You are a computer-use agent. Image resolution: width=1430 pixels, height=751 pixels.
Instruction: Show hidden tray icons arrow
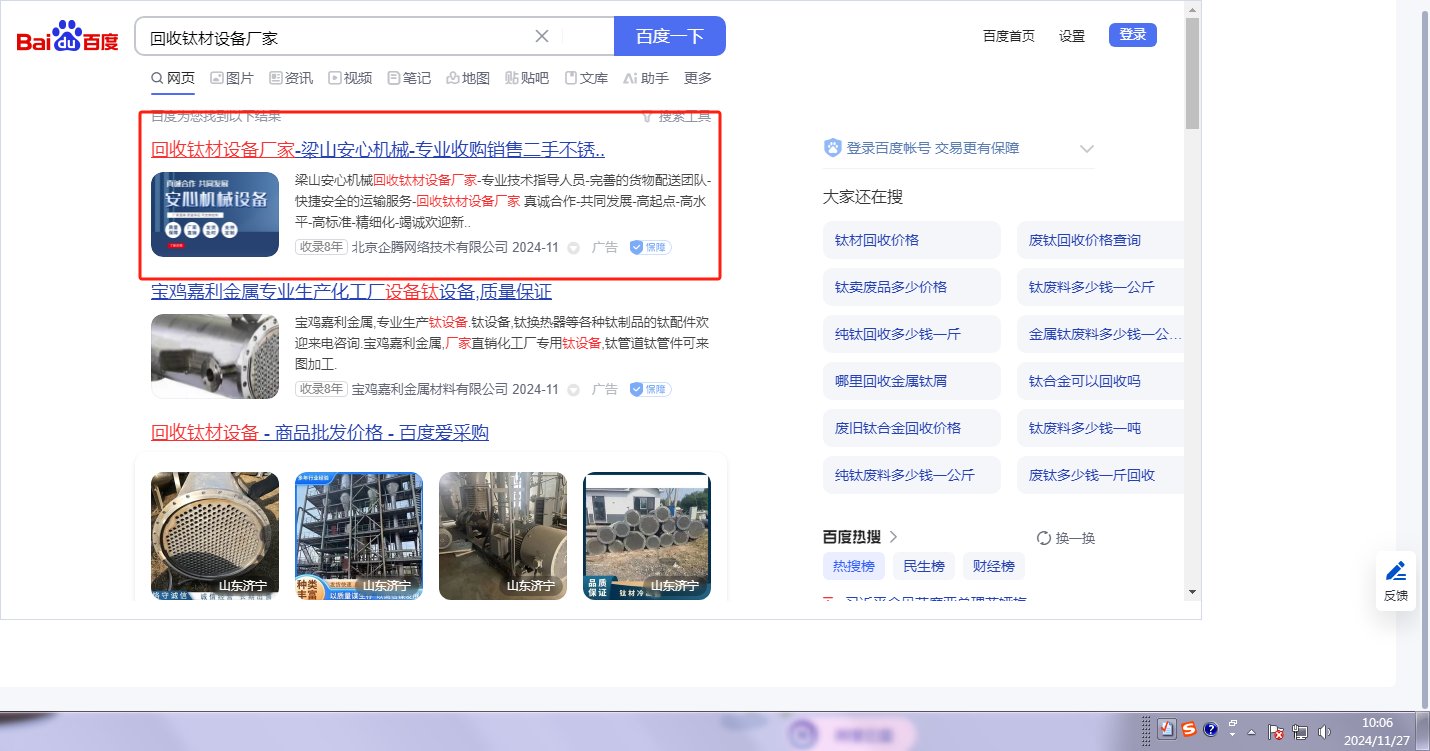point(1251,732)
